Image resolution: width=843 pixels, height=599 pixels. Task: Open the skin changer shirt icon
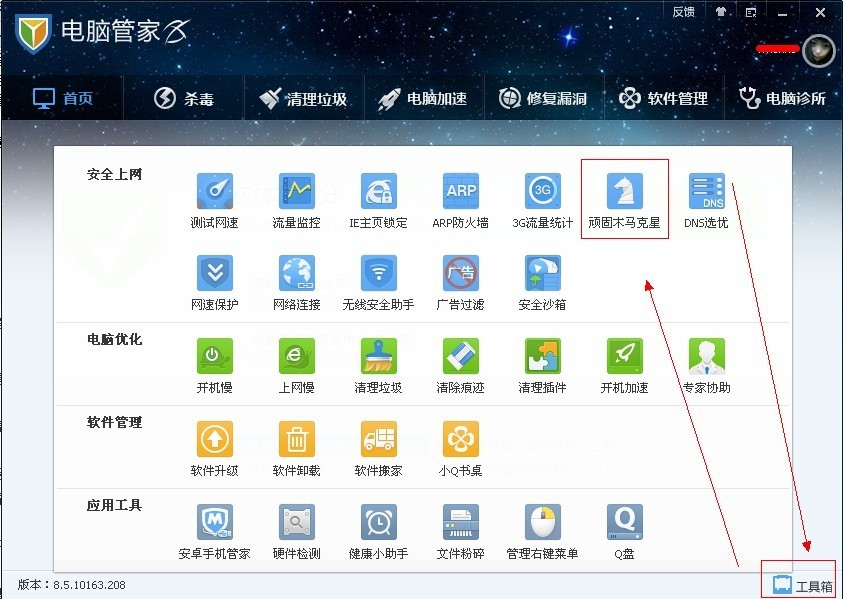720,12
